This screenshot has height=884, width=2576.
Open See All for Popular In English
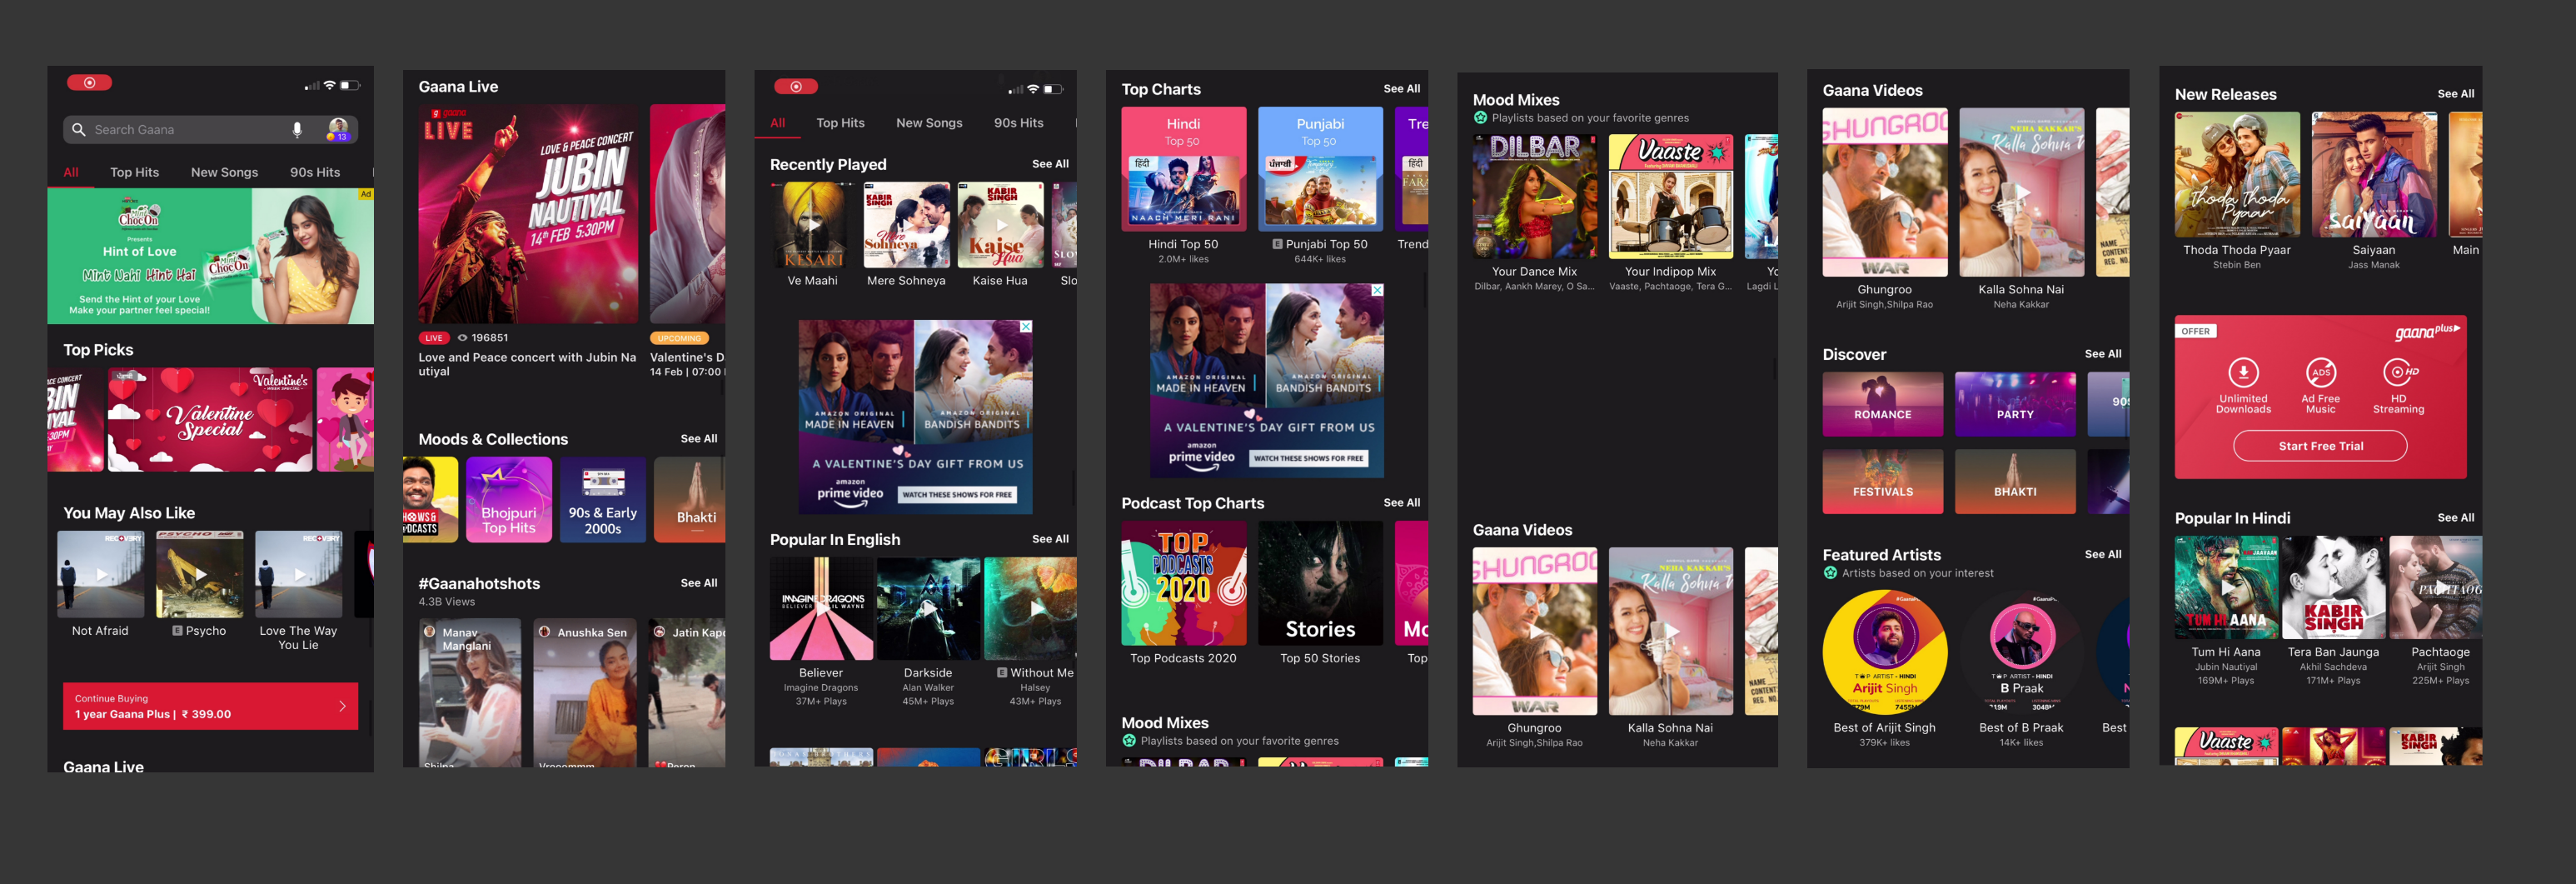1050,539
